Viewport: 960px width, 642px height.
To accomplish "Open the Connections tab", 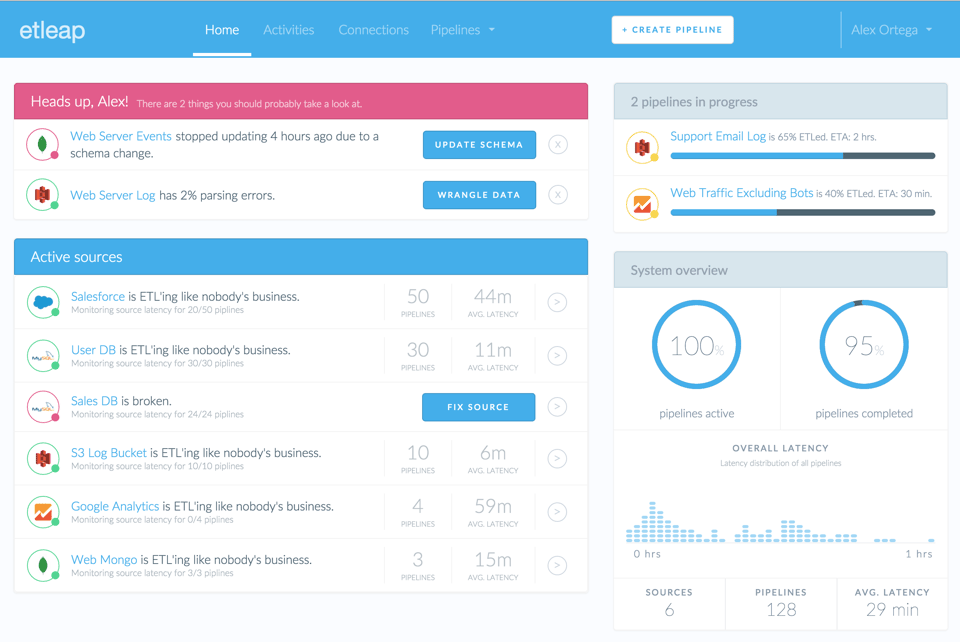I will pyautogui.click(x=373, y=29).
